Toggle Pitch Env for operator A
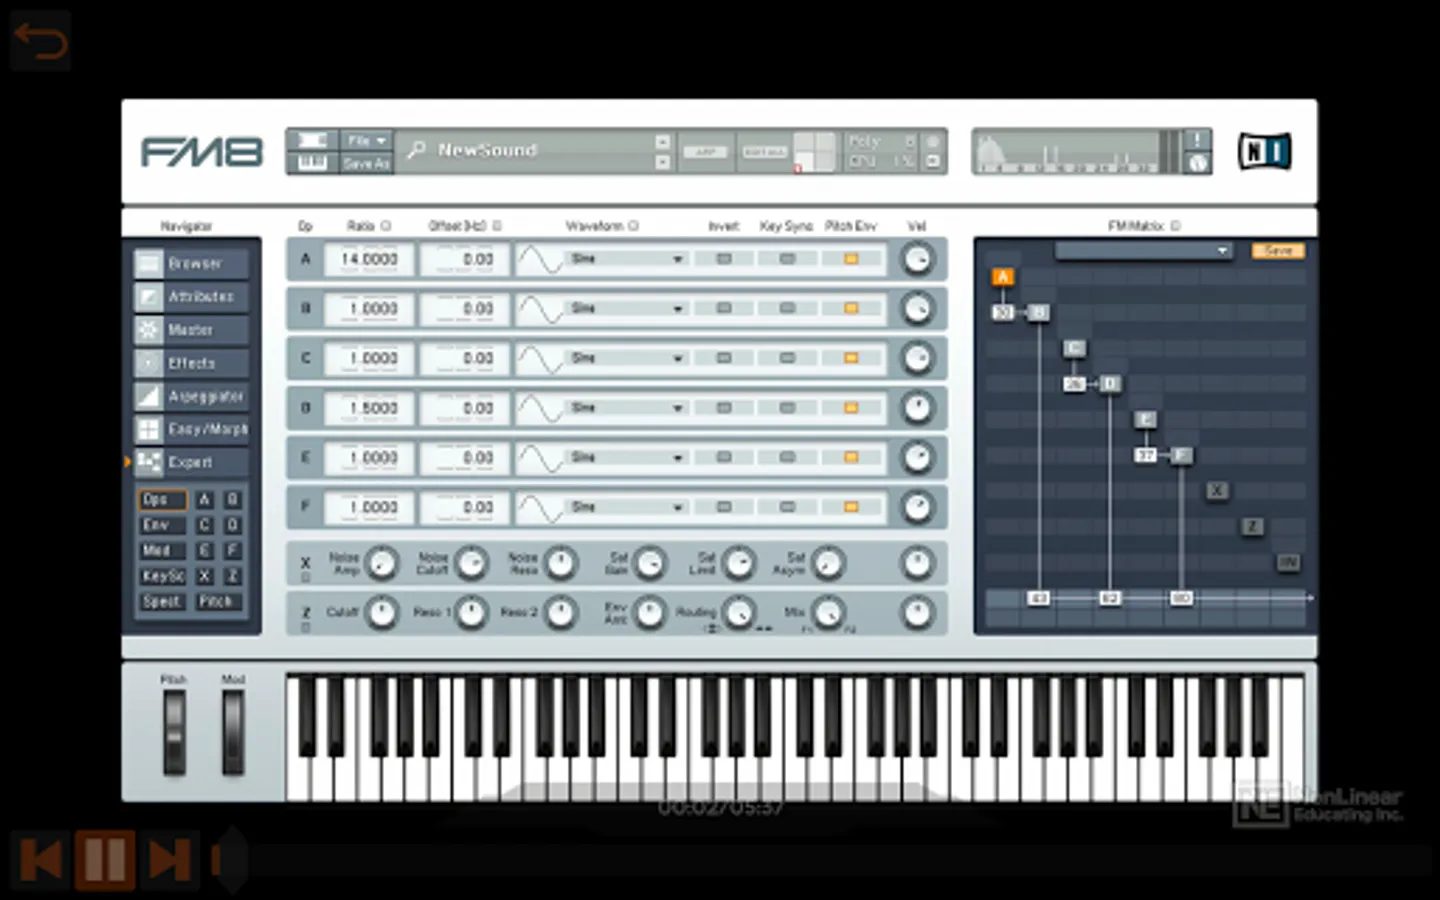Image resolution: width=1440 pixels, height=900 pixels. tap(851, 259)
